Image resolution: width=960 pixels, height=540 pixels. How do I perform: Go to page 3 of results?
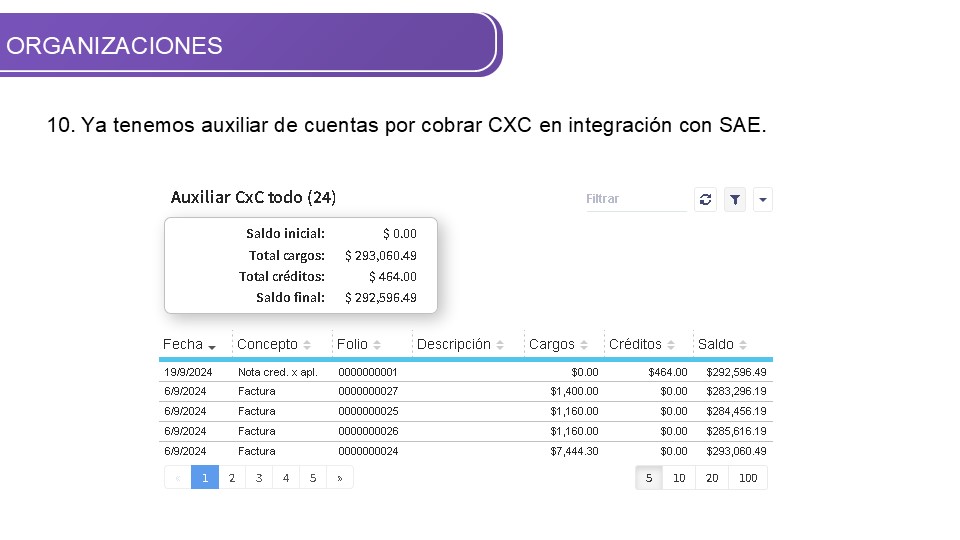pos(259,478)
